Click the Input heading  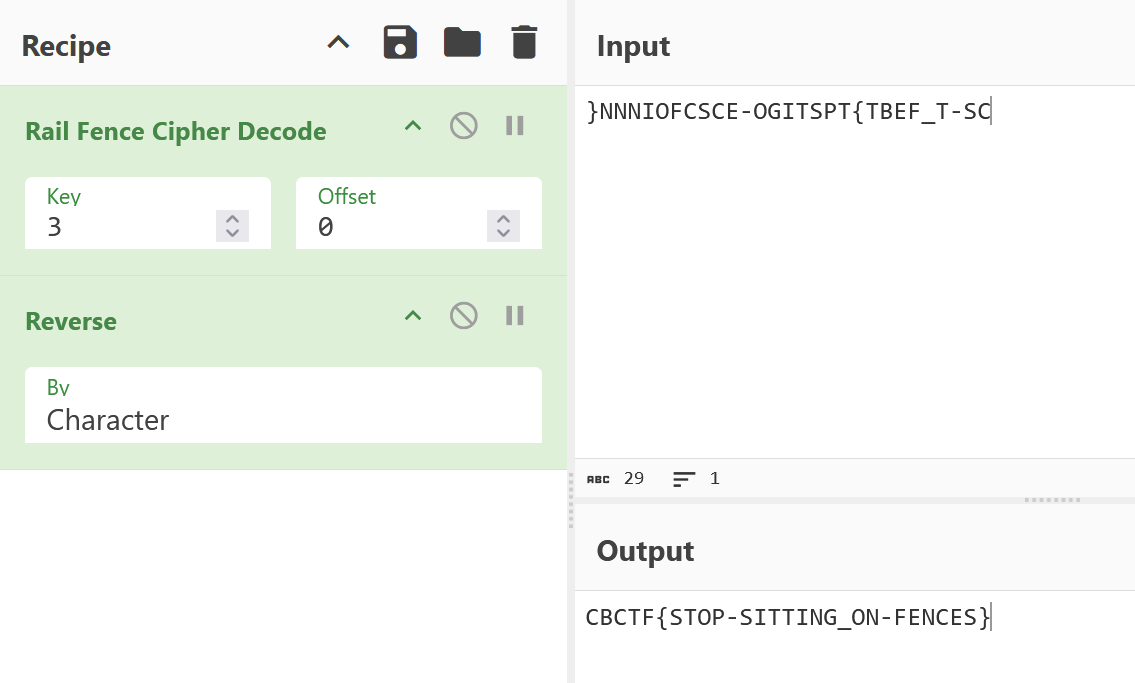(633, 46)
